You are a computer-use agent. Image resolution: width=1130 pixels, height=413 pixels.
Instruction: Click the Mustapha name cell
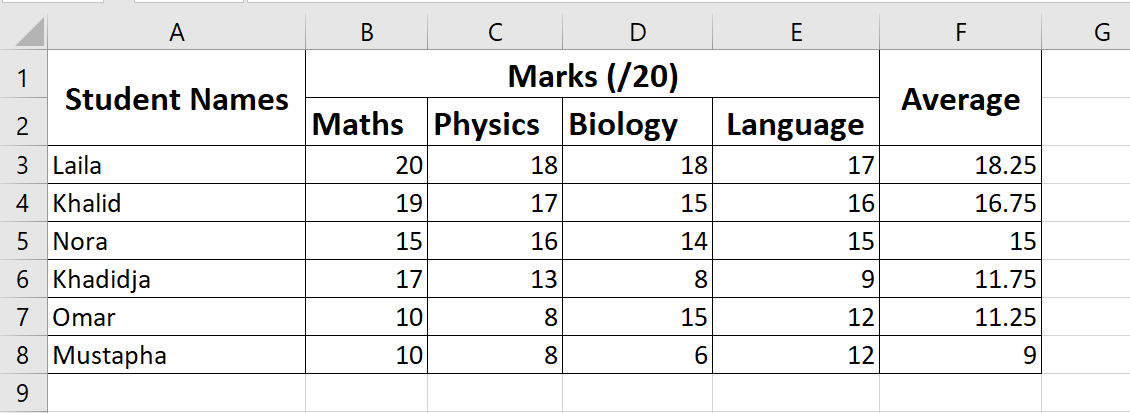(x=176, y=355)
